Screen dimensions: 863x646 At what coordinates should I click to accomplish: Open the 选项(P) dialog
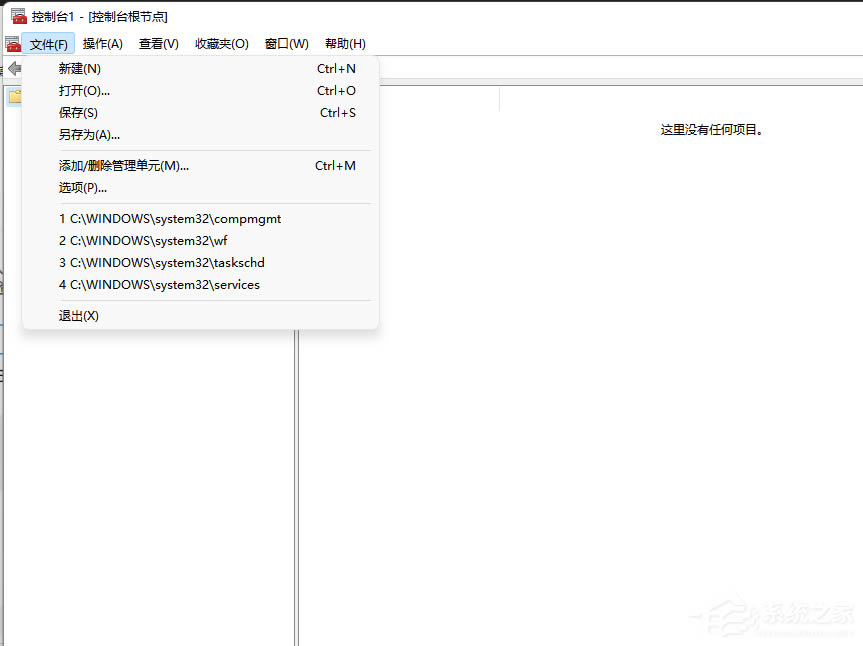coord(82,187)
